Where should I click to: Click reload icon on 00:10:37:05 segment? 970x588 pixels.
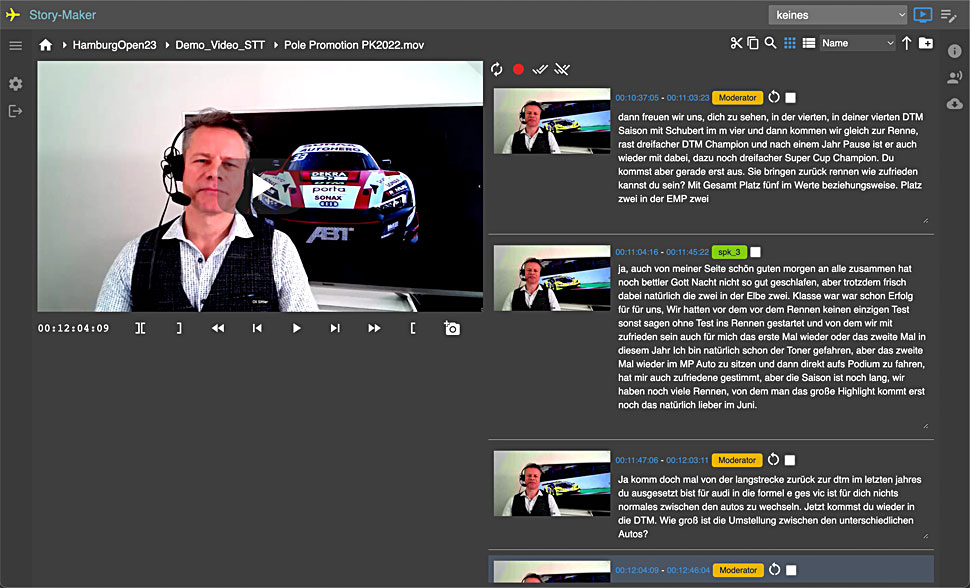(774, 97)
